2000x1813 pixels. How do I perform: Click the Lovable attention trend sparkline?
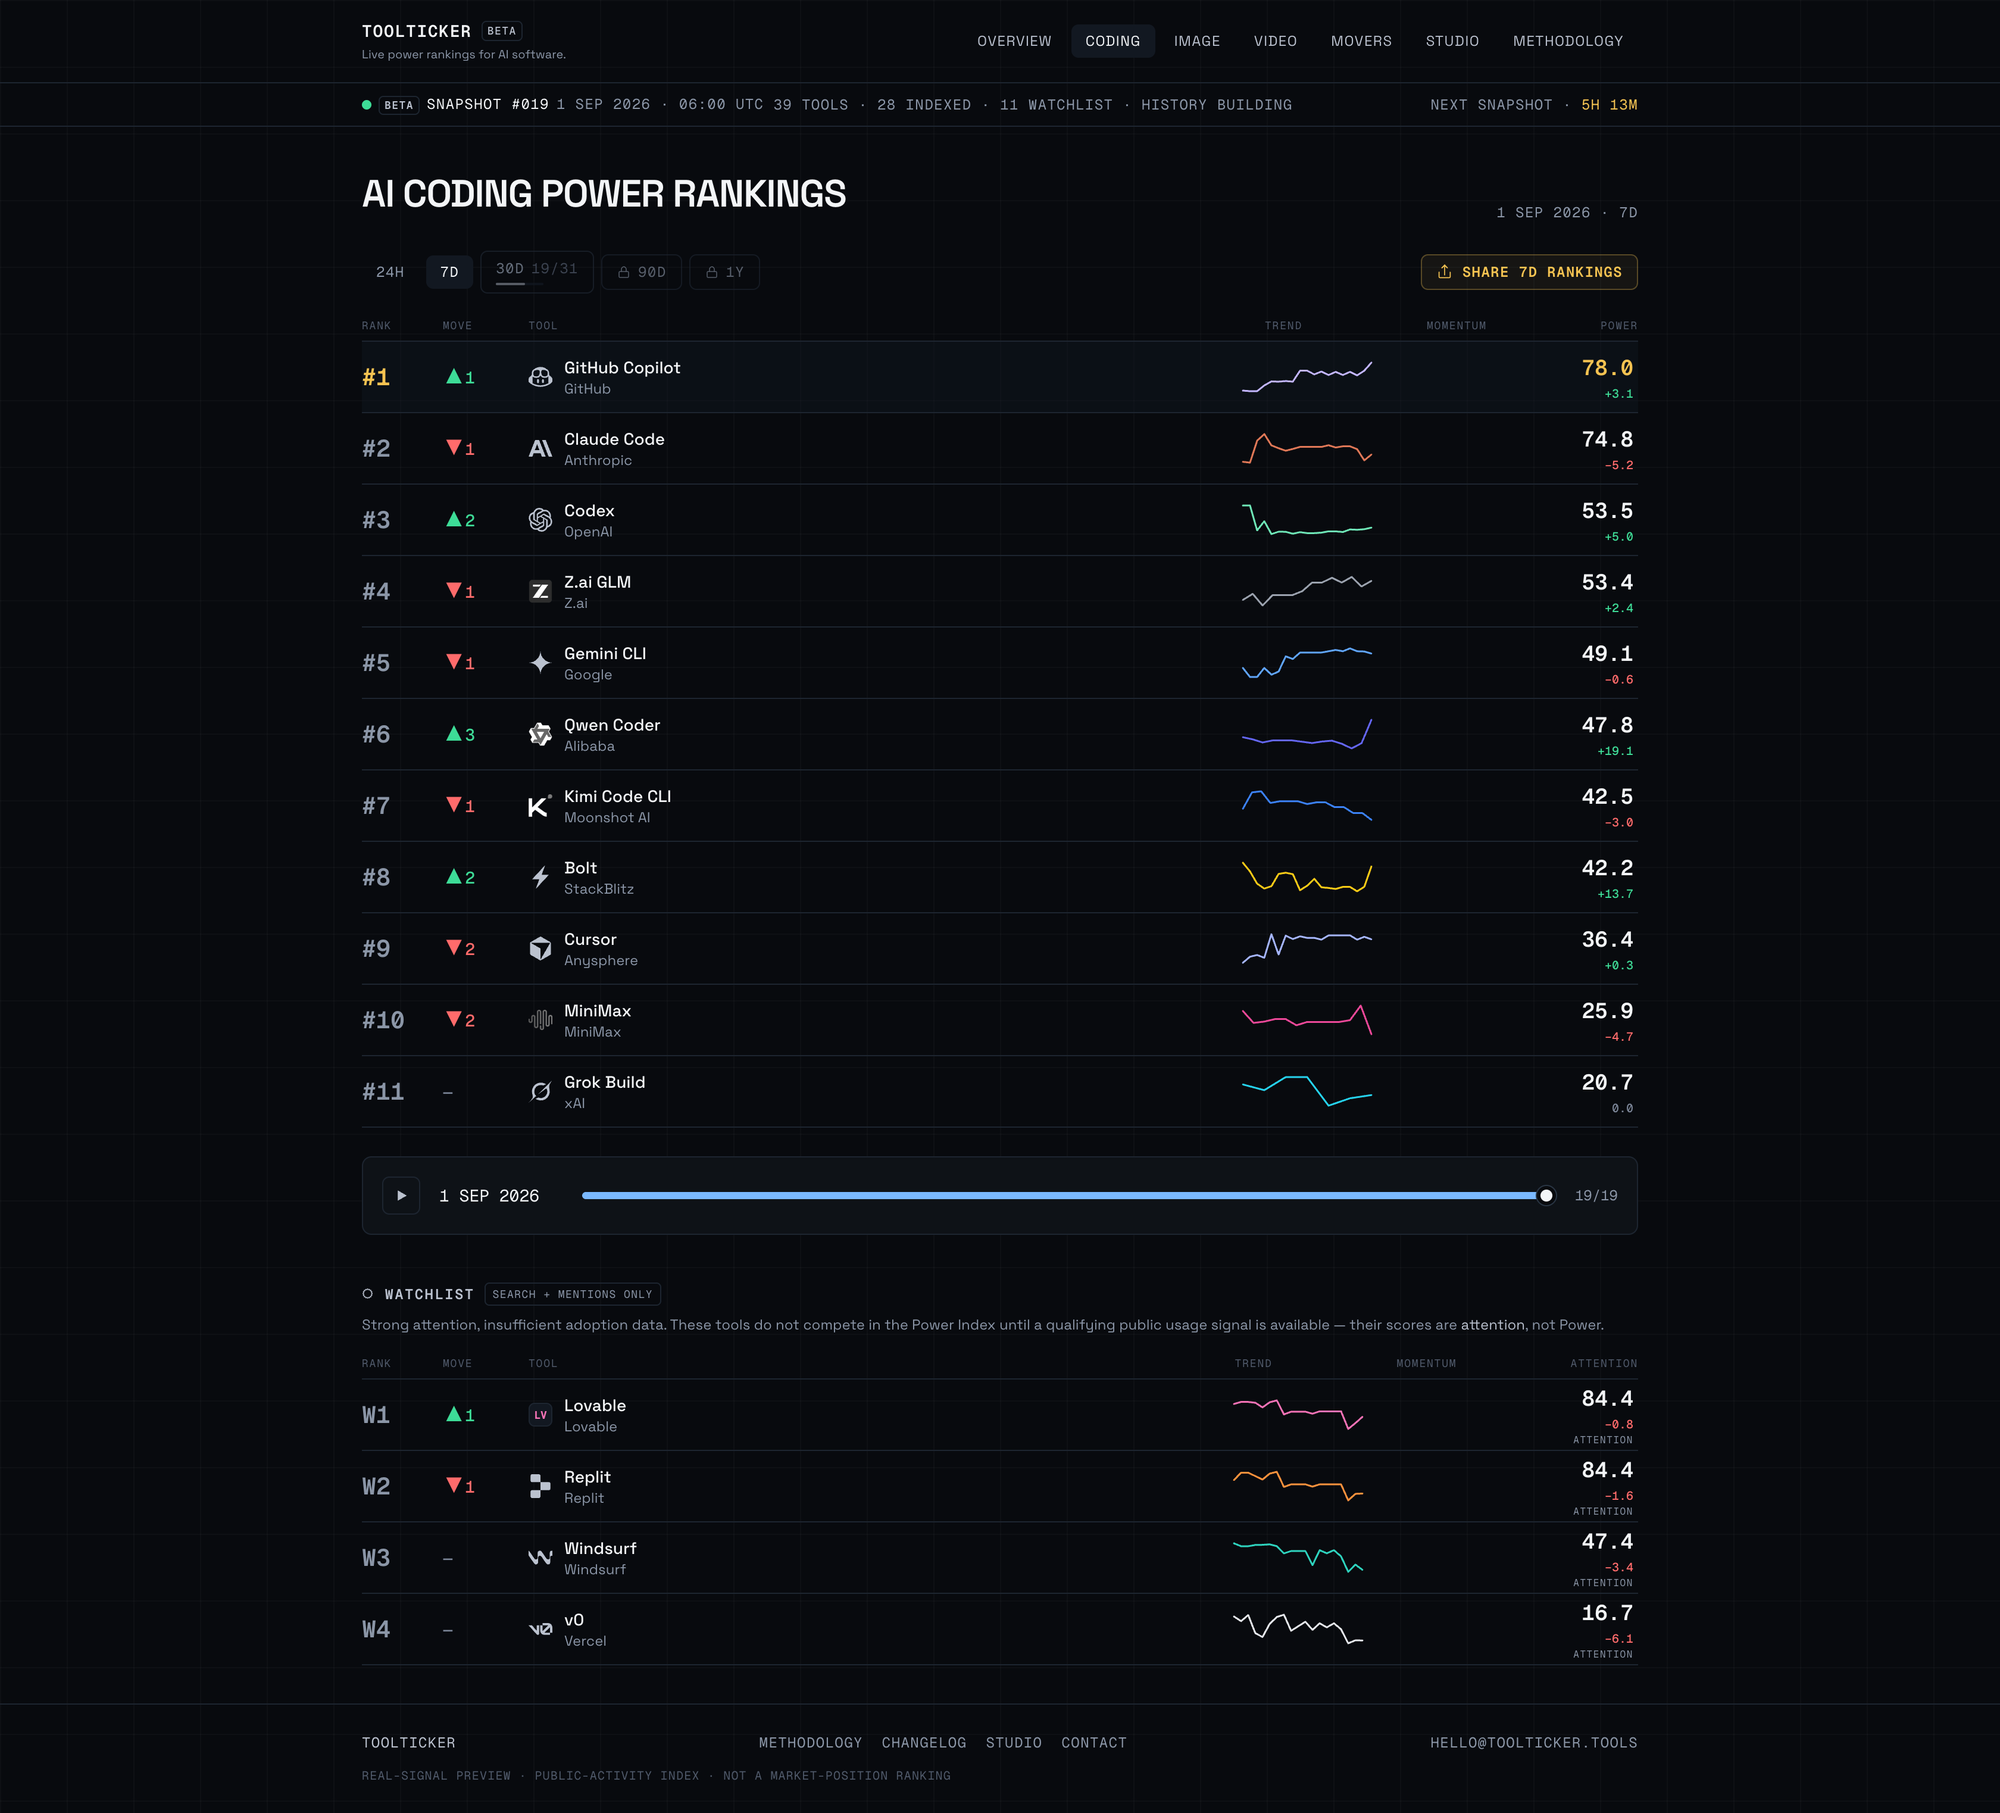(1298, 1414)
